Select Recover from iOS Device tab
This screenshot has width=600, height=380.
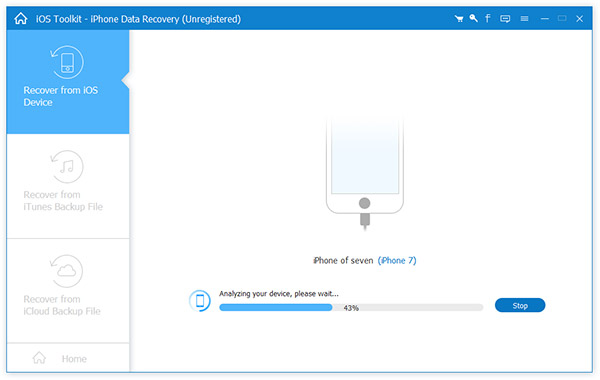68,82
